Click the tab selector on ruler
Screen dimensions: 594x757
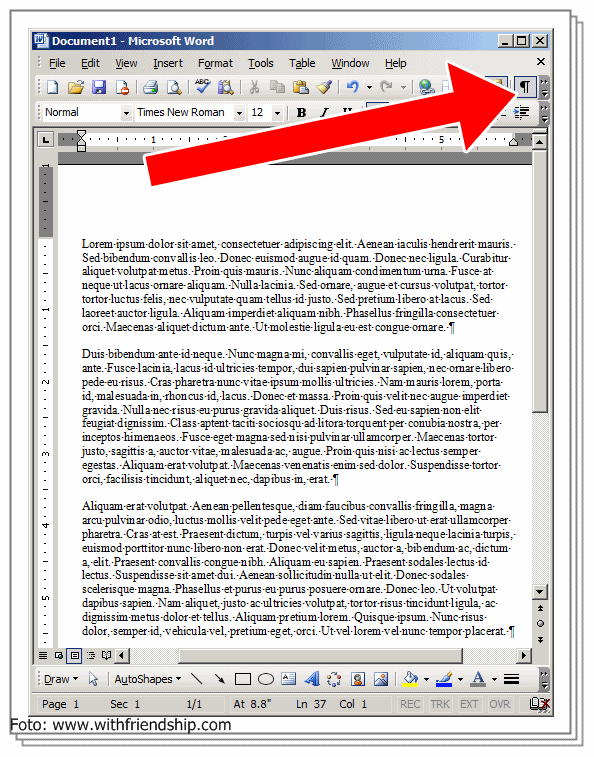click(45, 140)
